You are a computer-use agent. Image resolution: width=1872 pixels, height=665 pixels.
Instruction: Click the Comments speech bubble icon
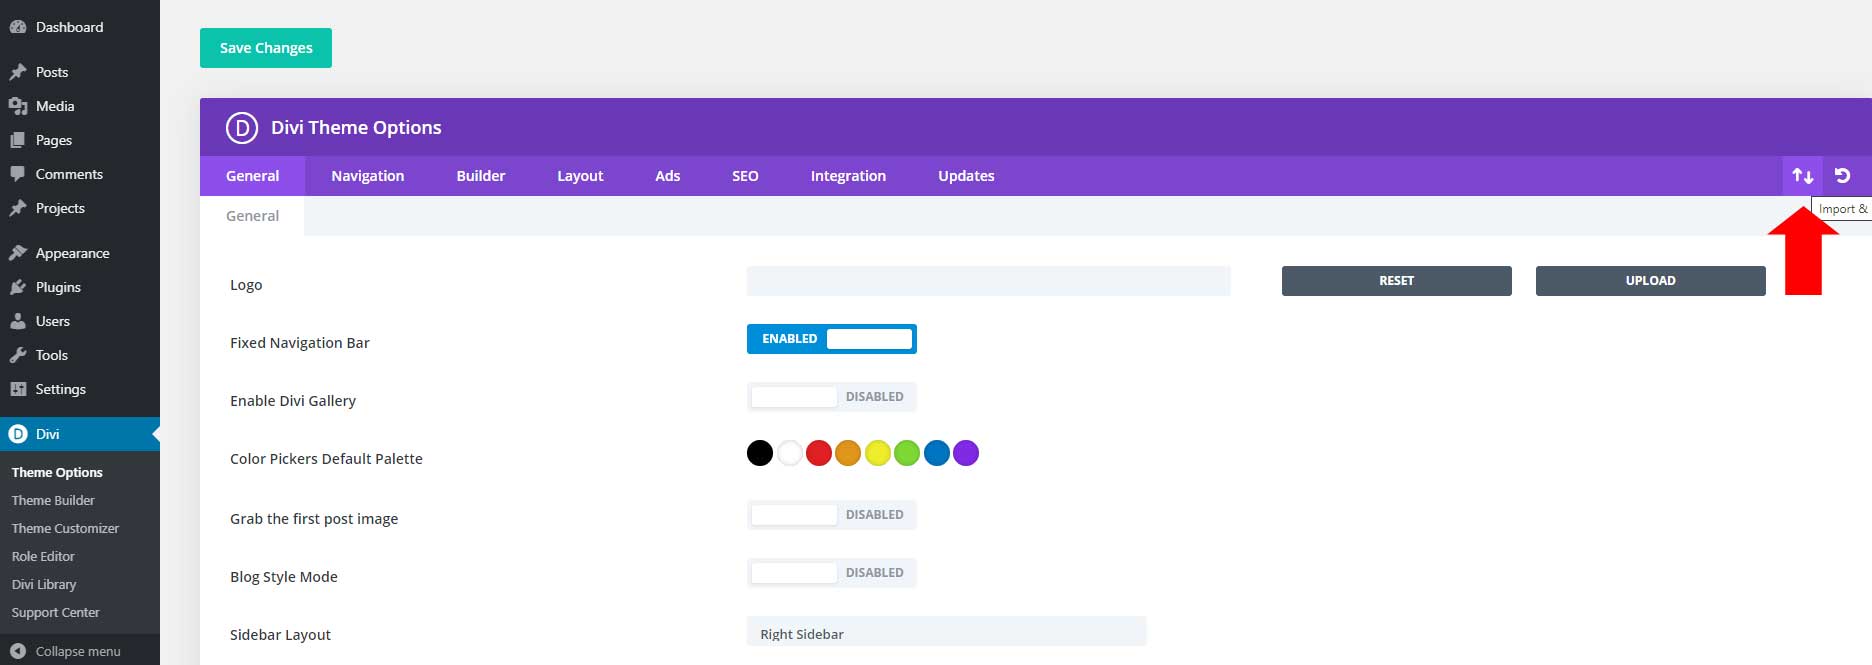[x=18, y=174]
